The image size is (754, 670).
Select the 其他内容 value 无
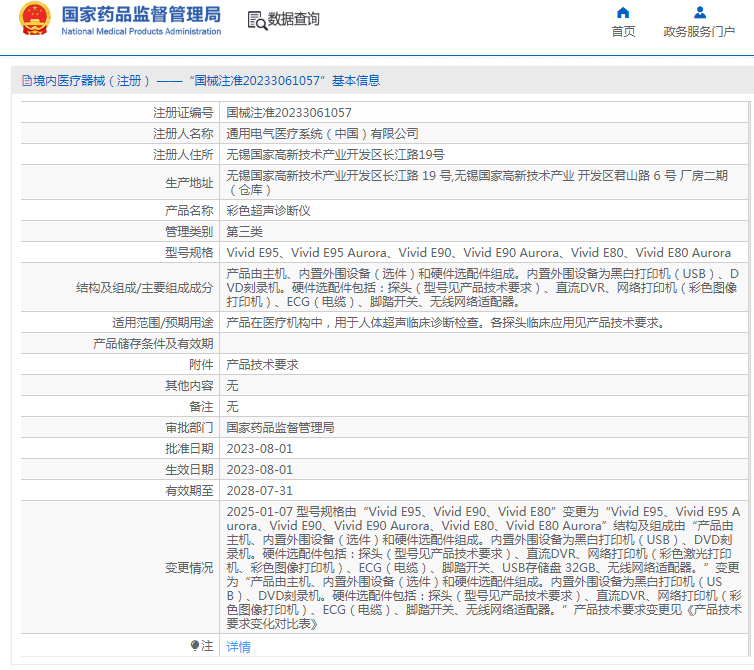pos(232,386)
